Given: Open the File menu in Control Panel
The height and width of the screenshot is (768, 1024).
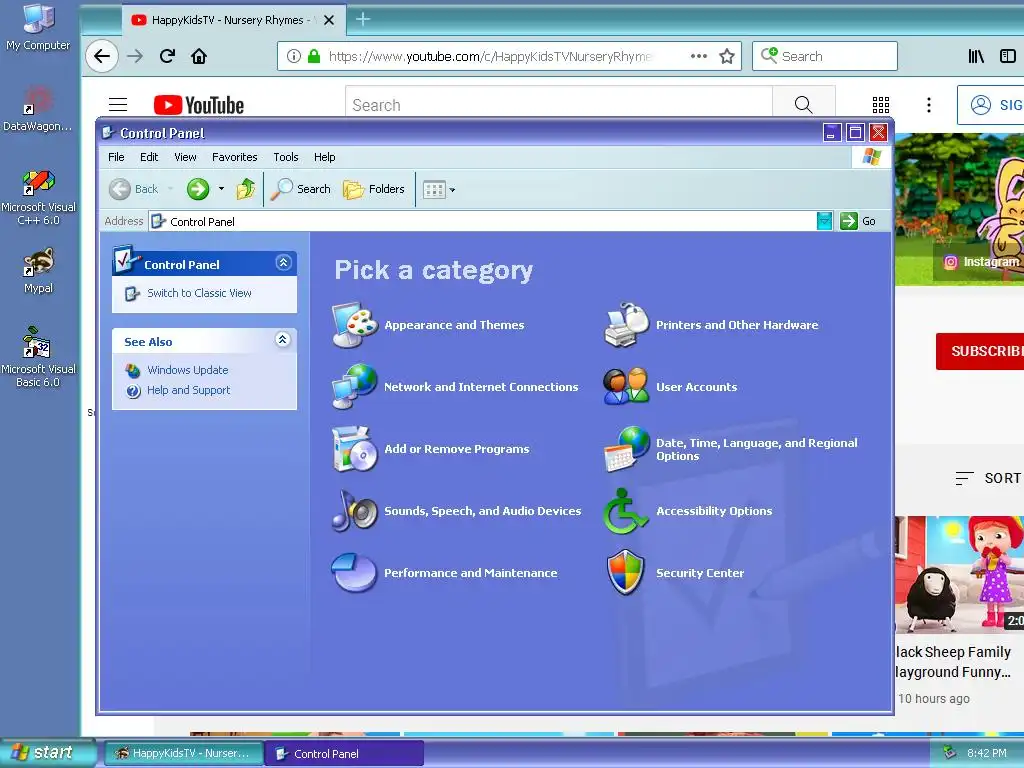Looking at the screenshot, I should coord(116,157).
